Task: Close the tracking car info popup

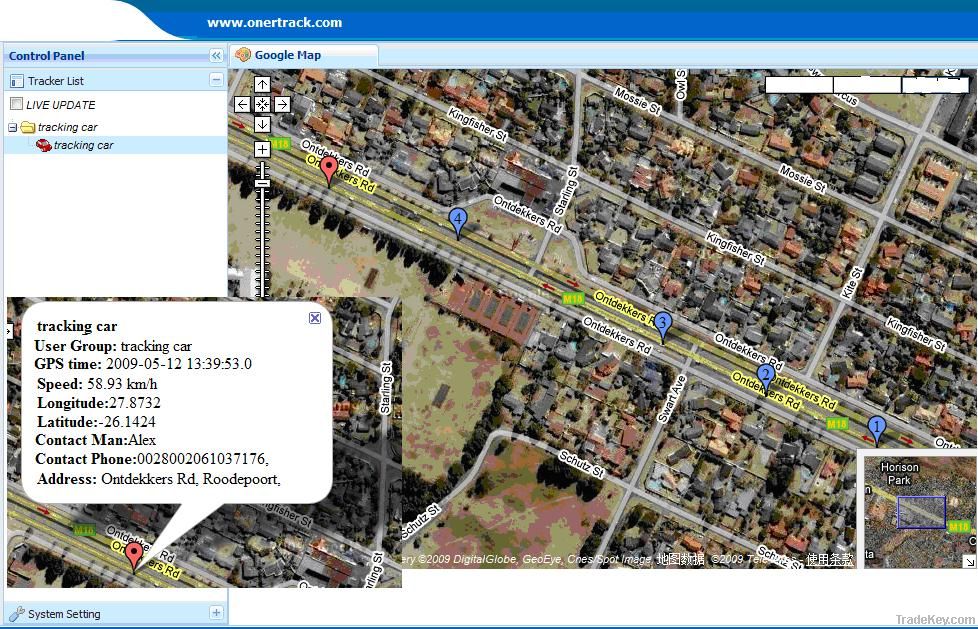Action: click(315, 317)
